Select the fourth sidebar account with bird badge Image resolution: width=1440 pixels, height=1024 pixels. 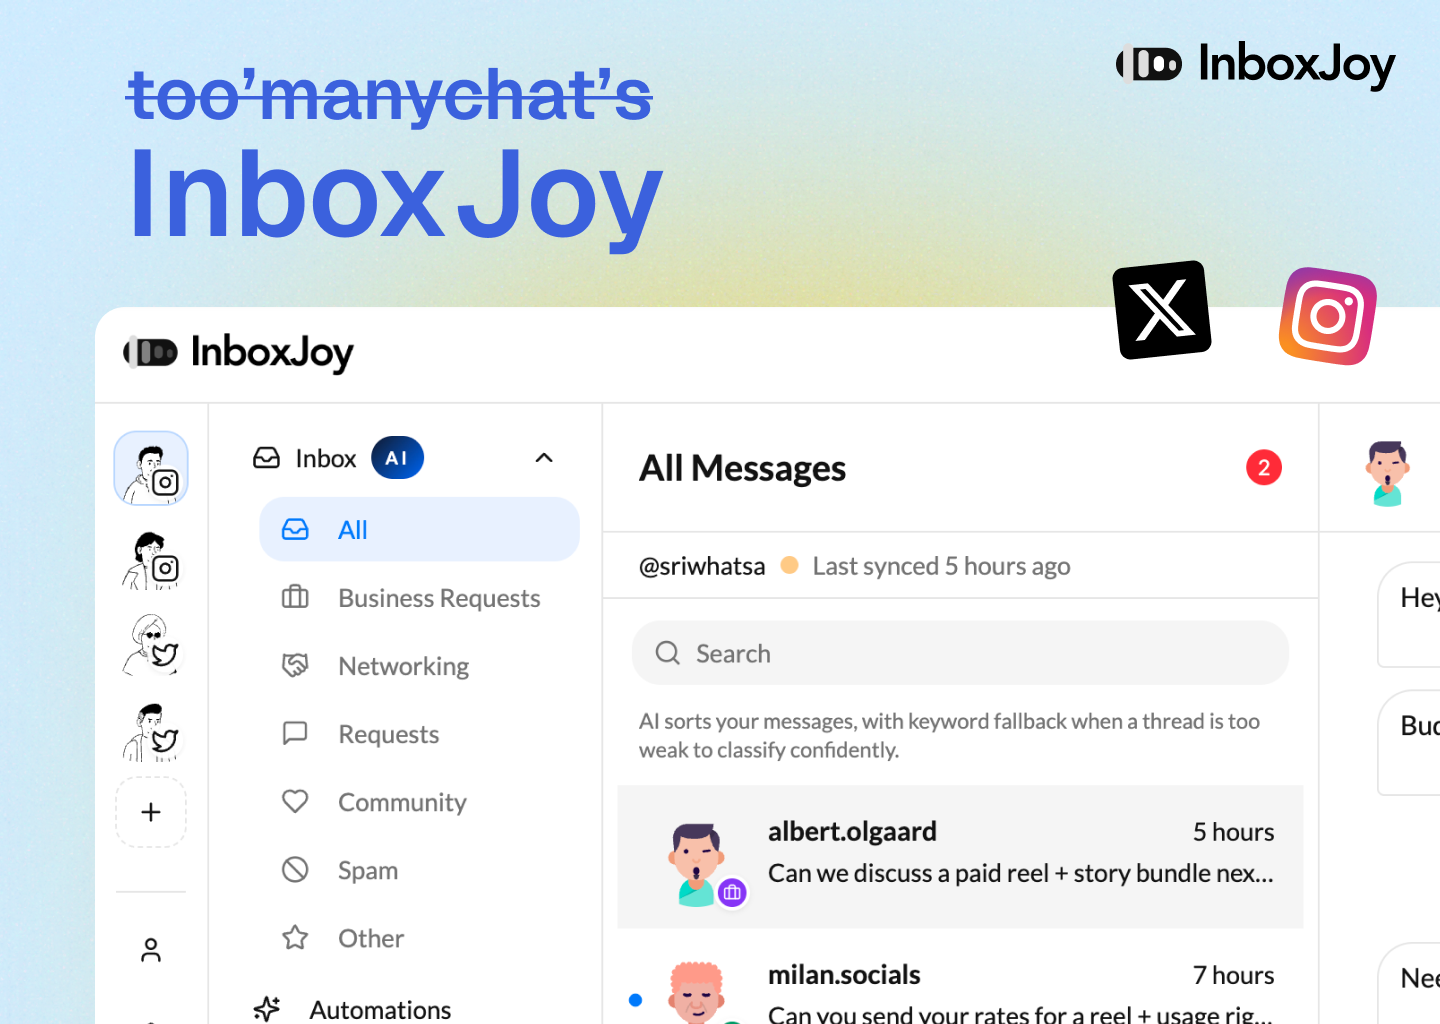pos(151,732)
